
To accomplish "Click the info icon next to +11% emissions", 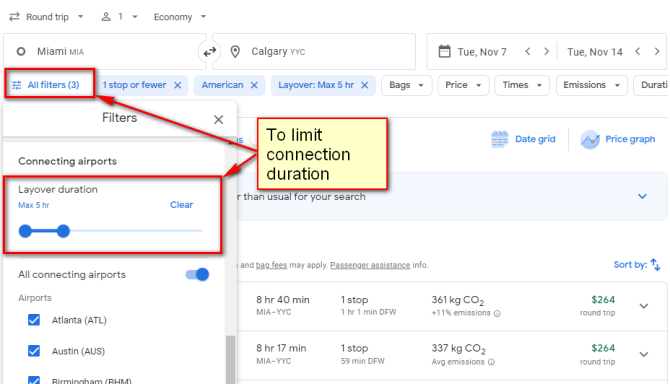I will 497,314.
